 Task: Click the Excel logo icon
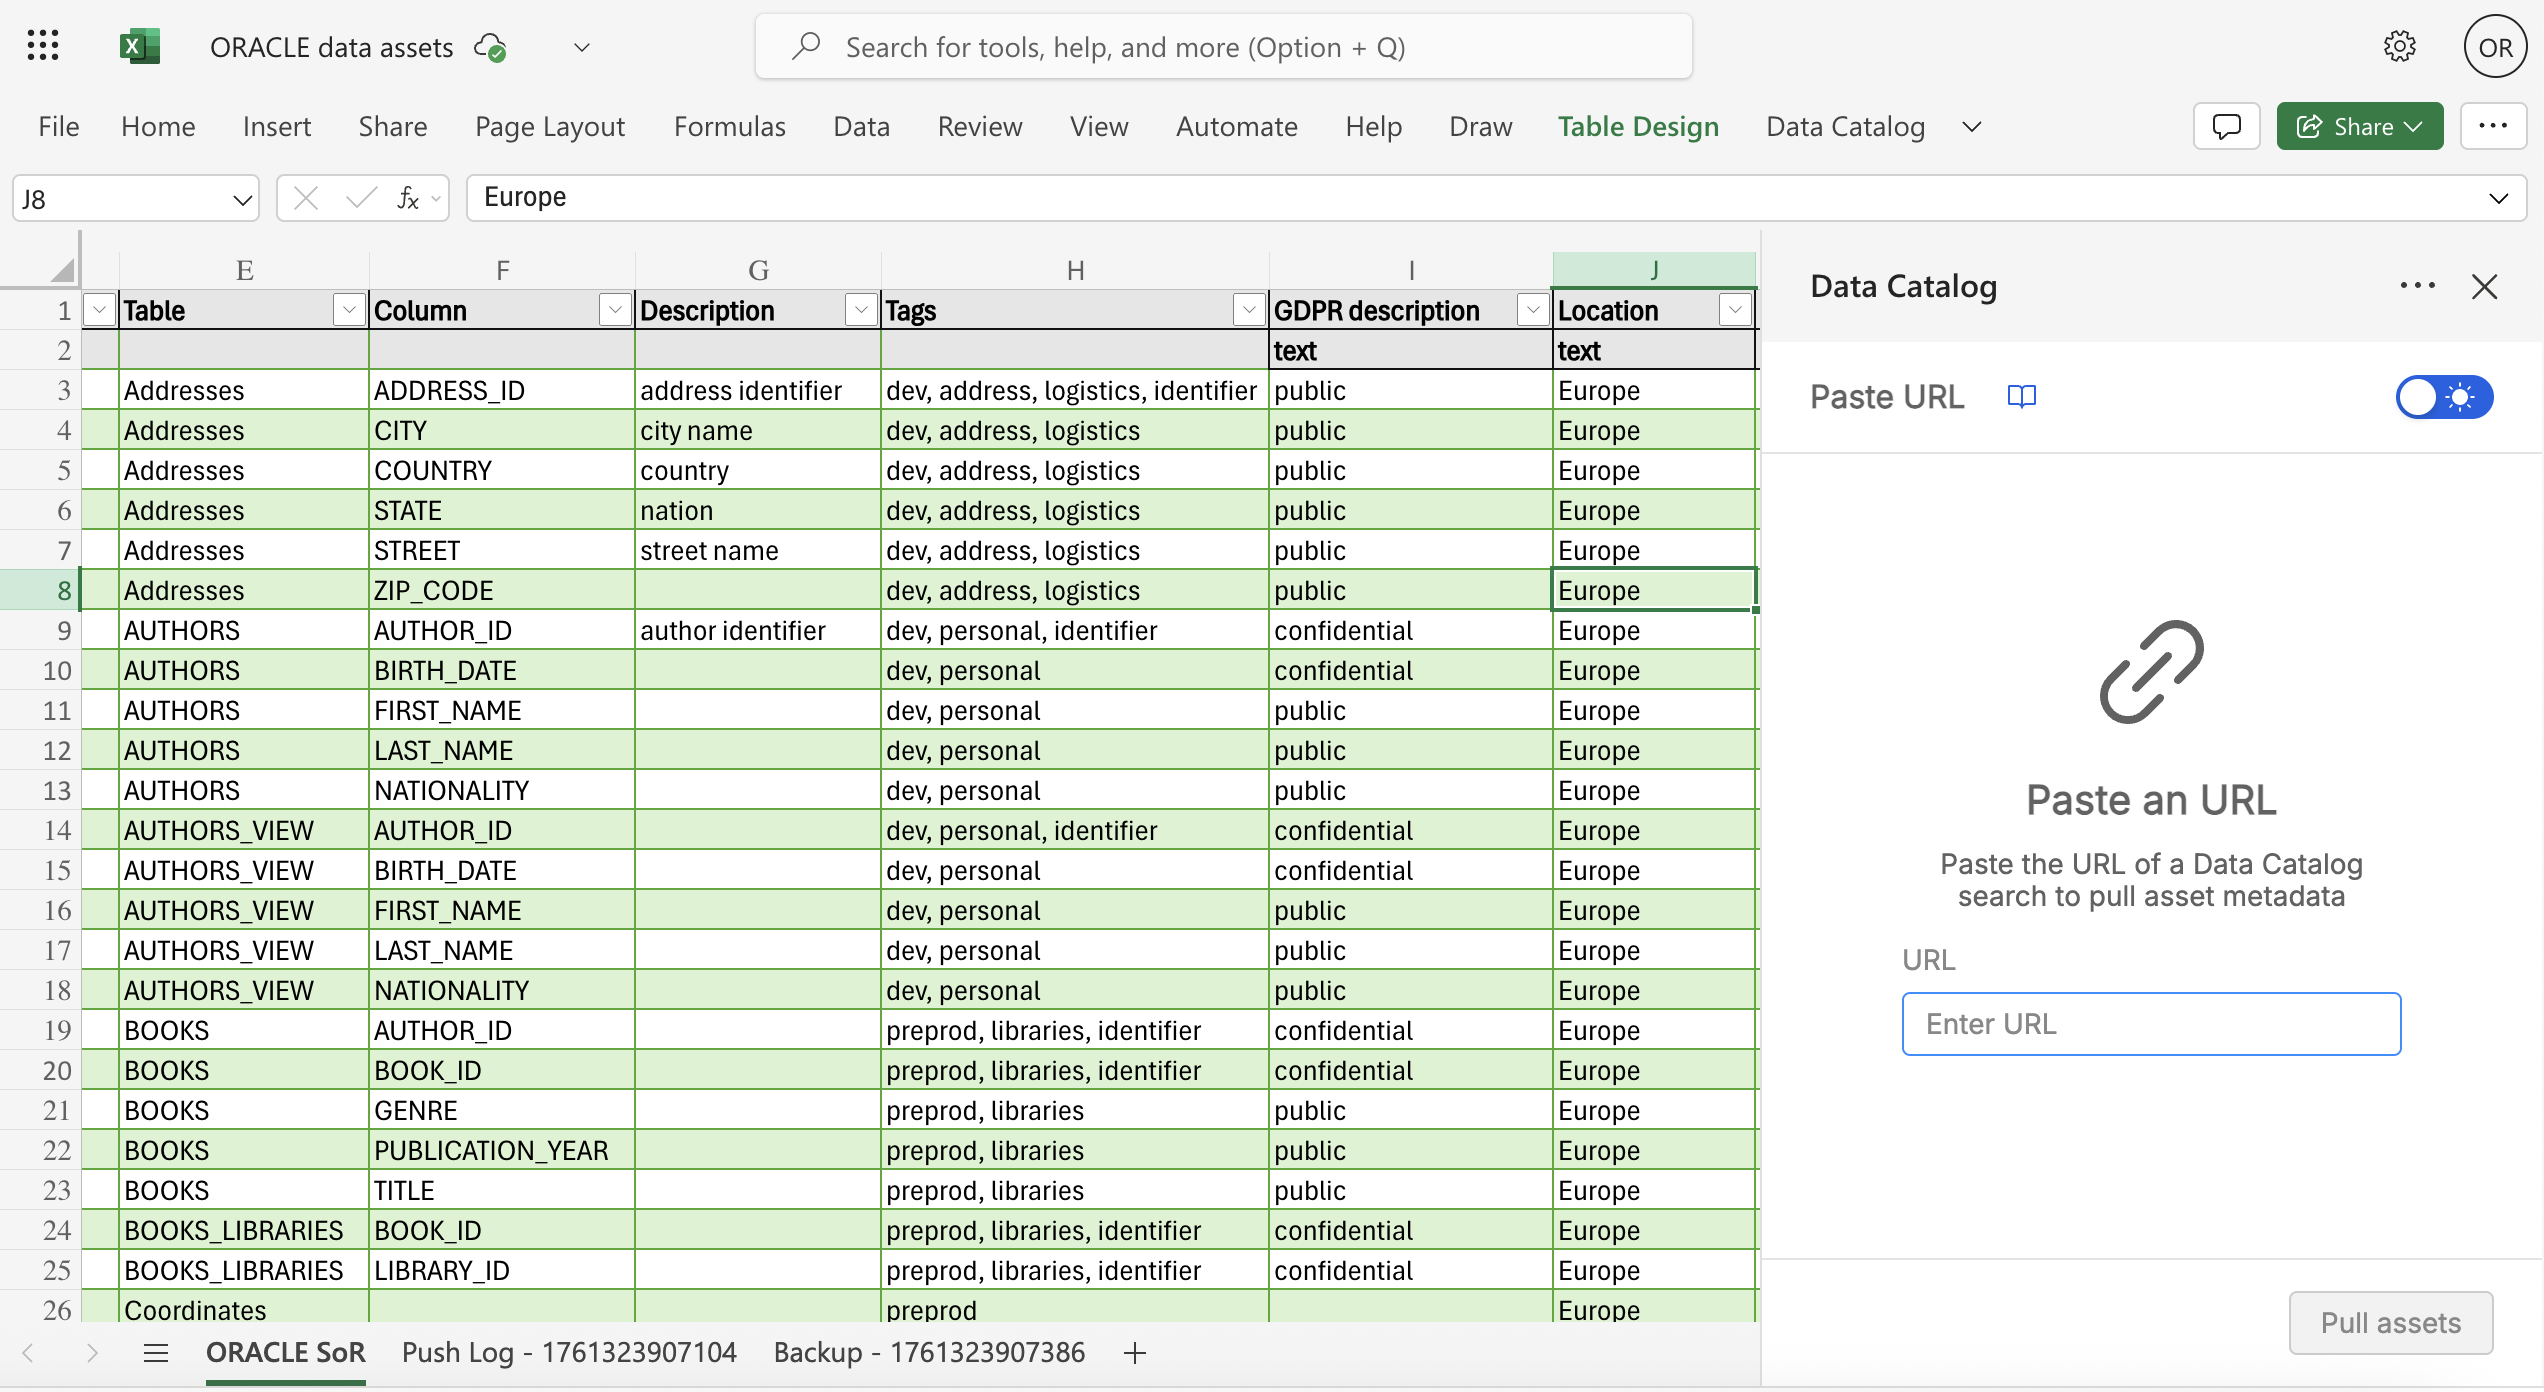(139, 46)
